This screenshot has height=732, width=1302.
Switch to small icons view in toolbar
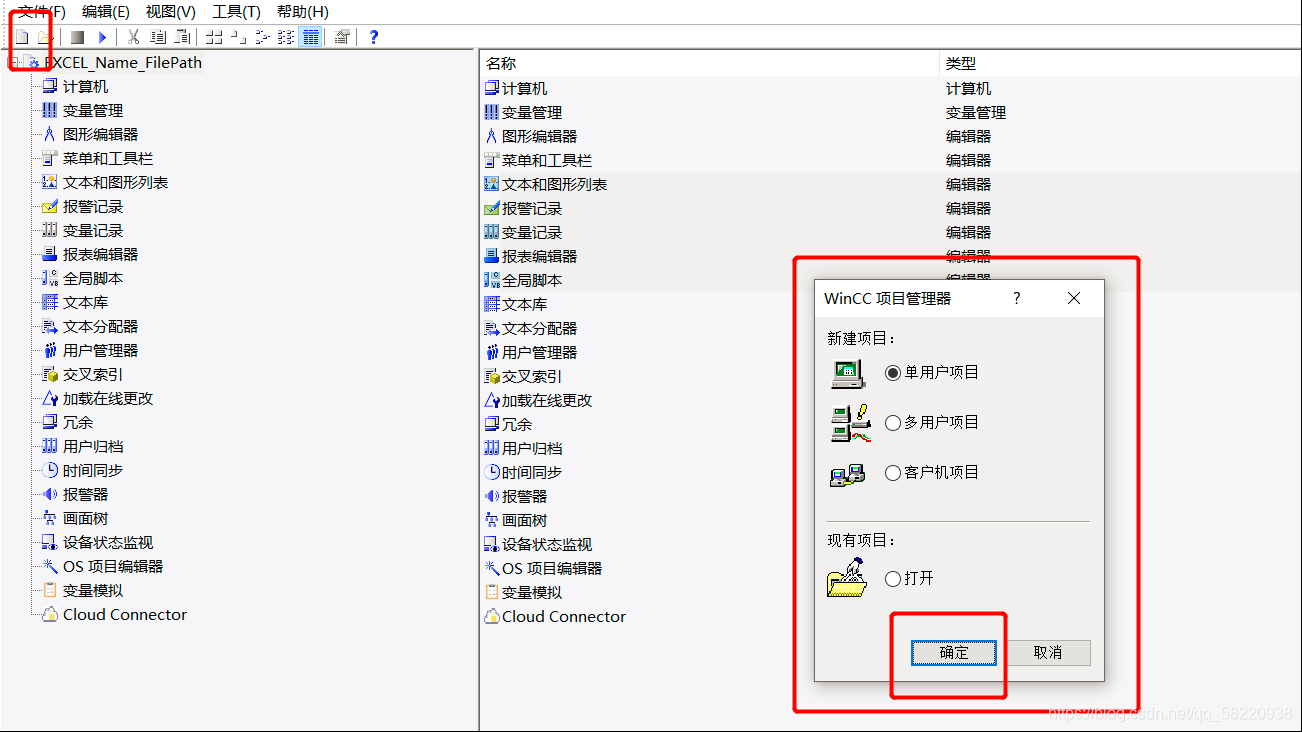[238, 37]
